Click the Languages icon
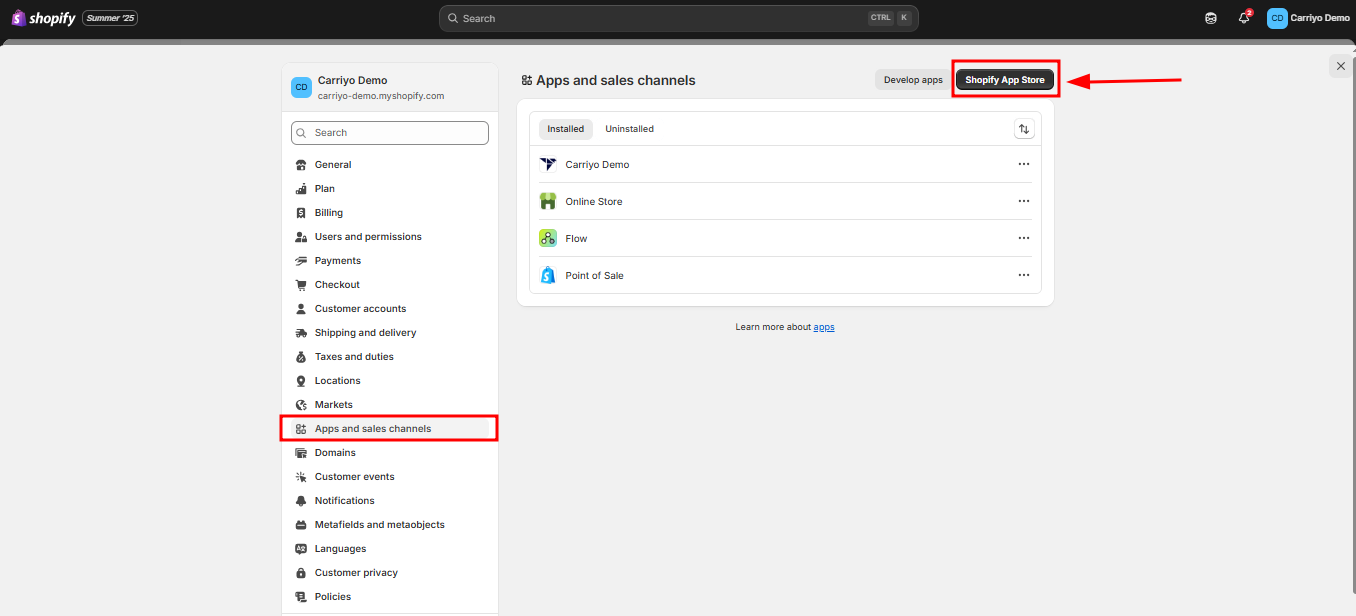 point(301,549)
